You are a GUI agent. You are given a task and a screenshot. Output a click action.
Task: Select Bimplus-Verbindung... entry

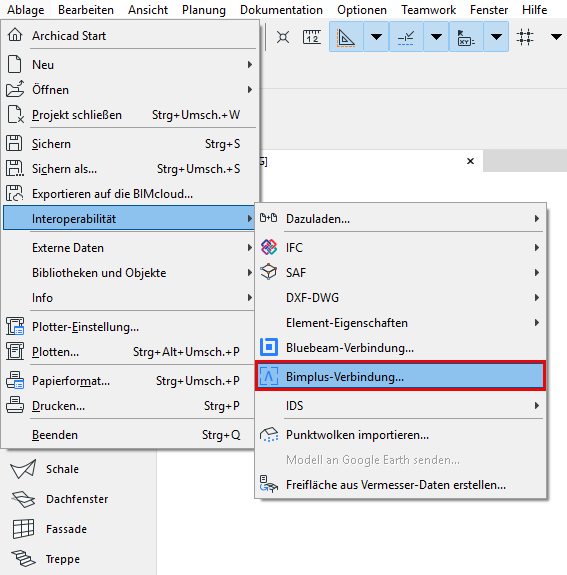400,376
